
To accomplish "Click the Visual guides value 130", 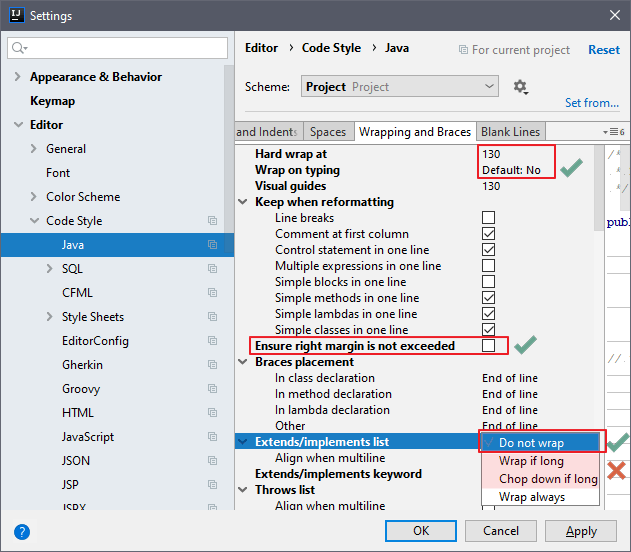I will 491,186.
